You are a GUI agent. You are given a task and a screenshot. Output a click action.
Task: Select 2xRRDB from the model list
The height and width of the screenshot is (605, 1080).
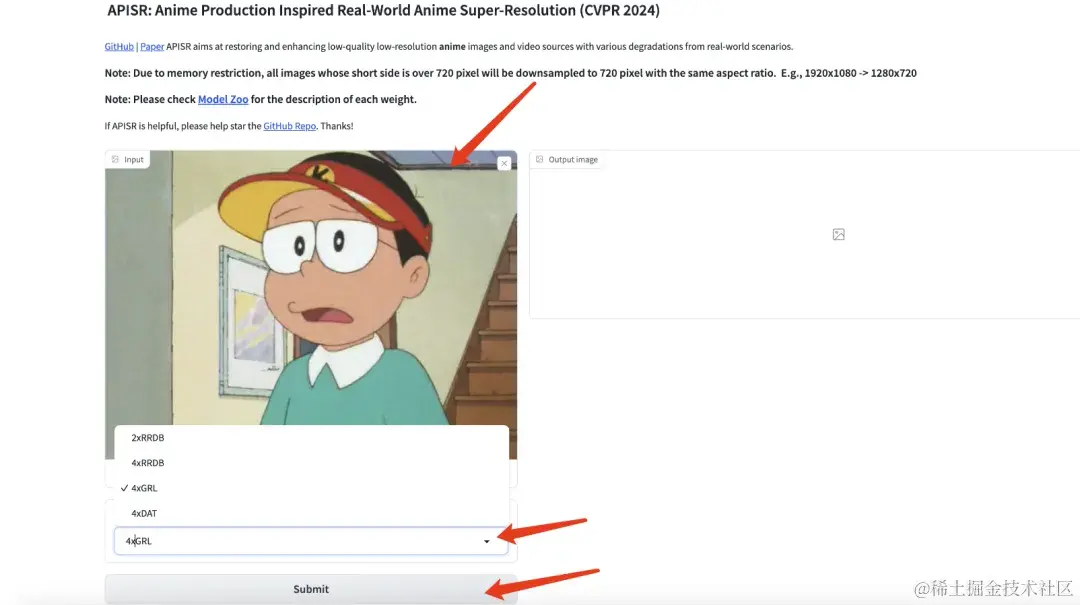pos(311,438)
